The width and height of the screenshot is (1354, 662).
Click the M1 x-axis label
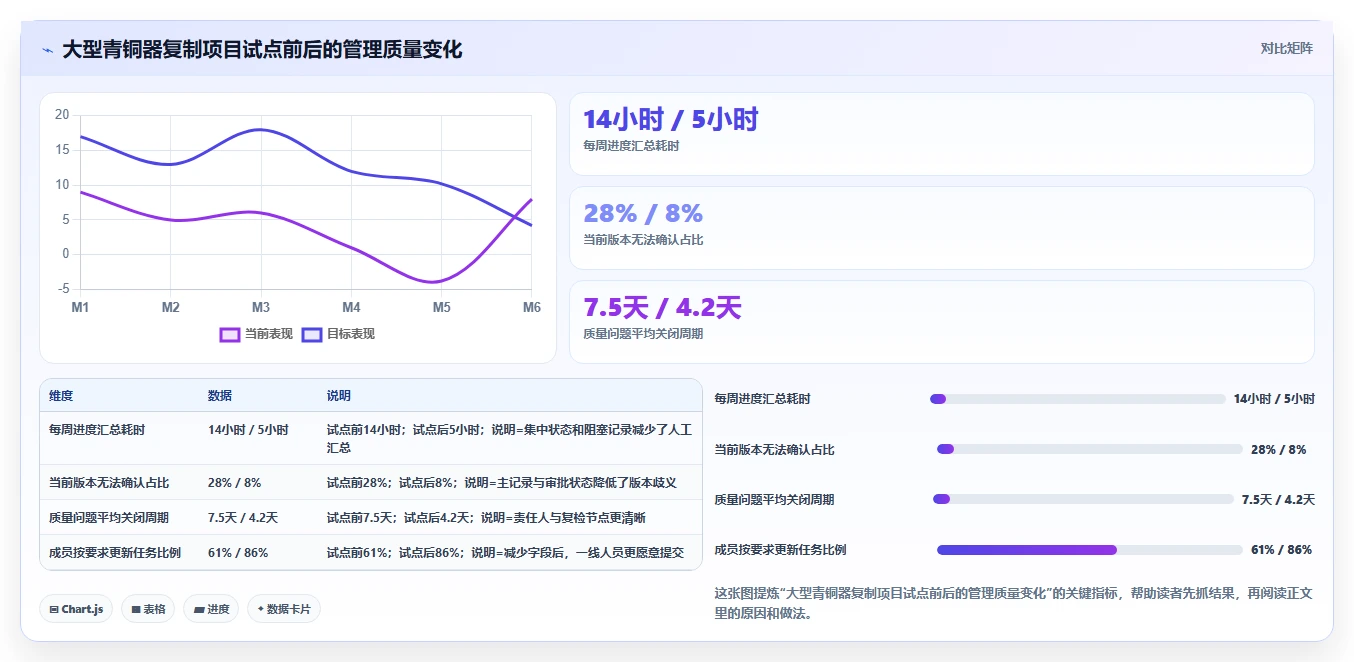[x=80, y=308]
